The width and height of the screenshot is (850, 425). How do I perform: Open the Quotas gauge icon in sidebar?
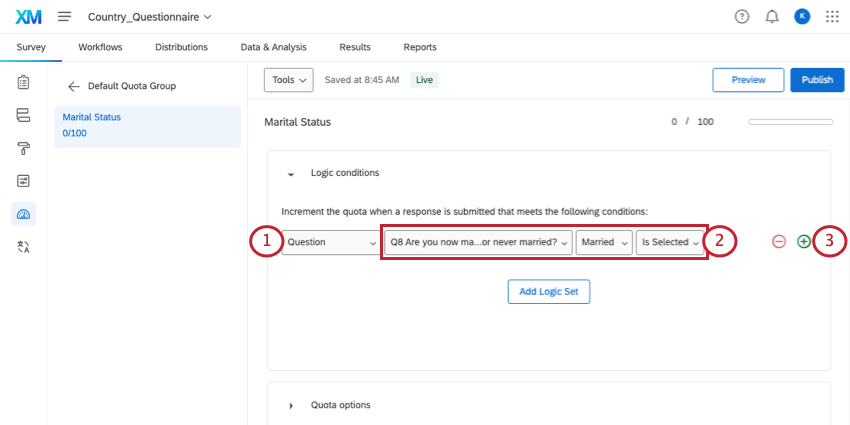coord(23,214)
